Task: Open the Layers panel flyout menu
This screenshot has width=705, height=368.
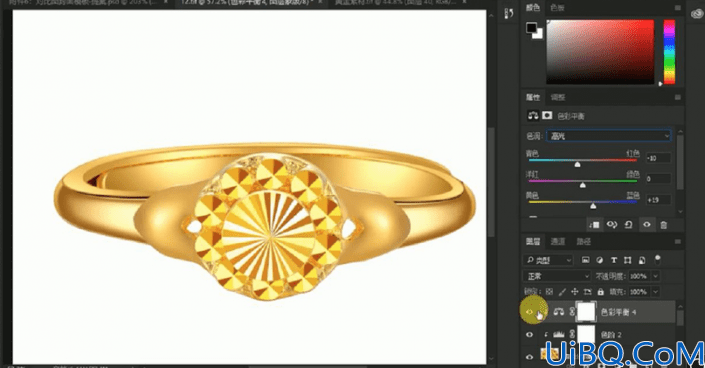Action: pyautogui.click(x=678, y=242)
